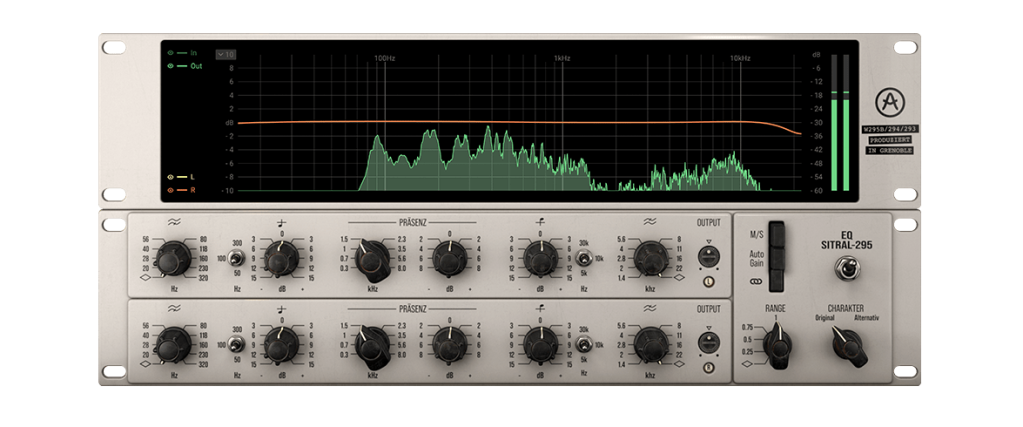Flip the bottom row 30k/10k/5k Hz switch
Screen dimensions: 1023x427
584,345
